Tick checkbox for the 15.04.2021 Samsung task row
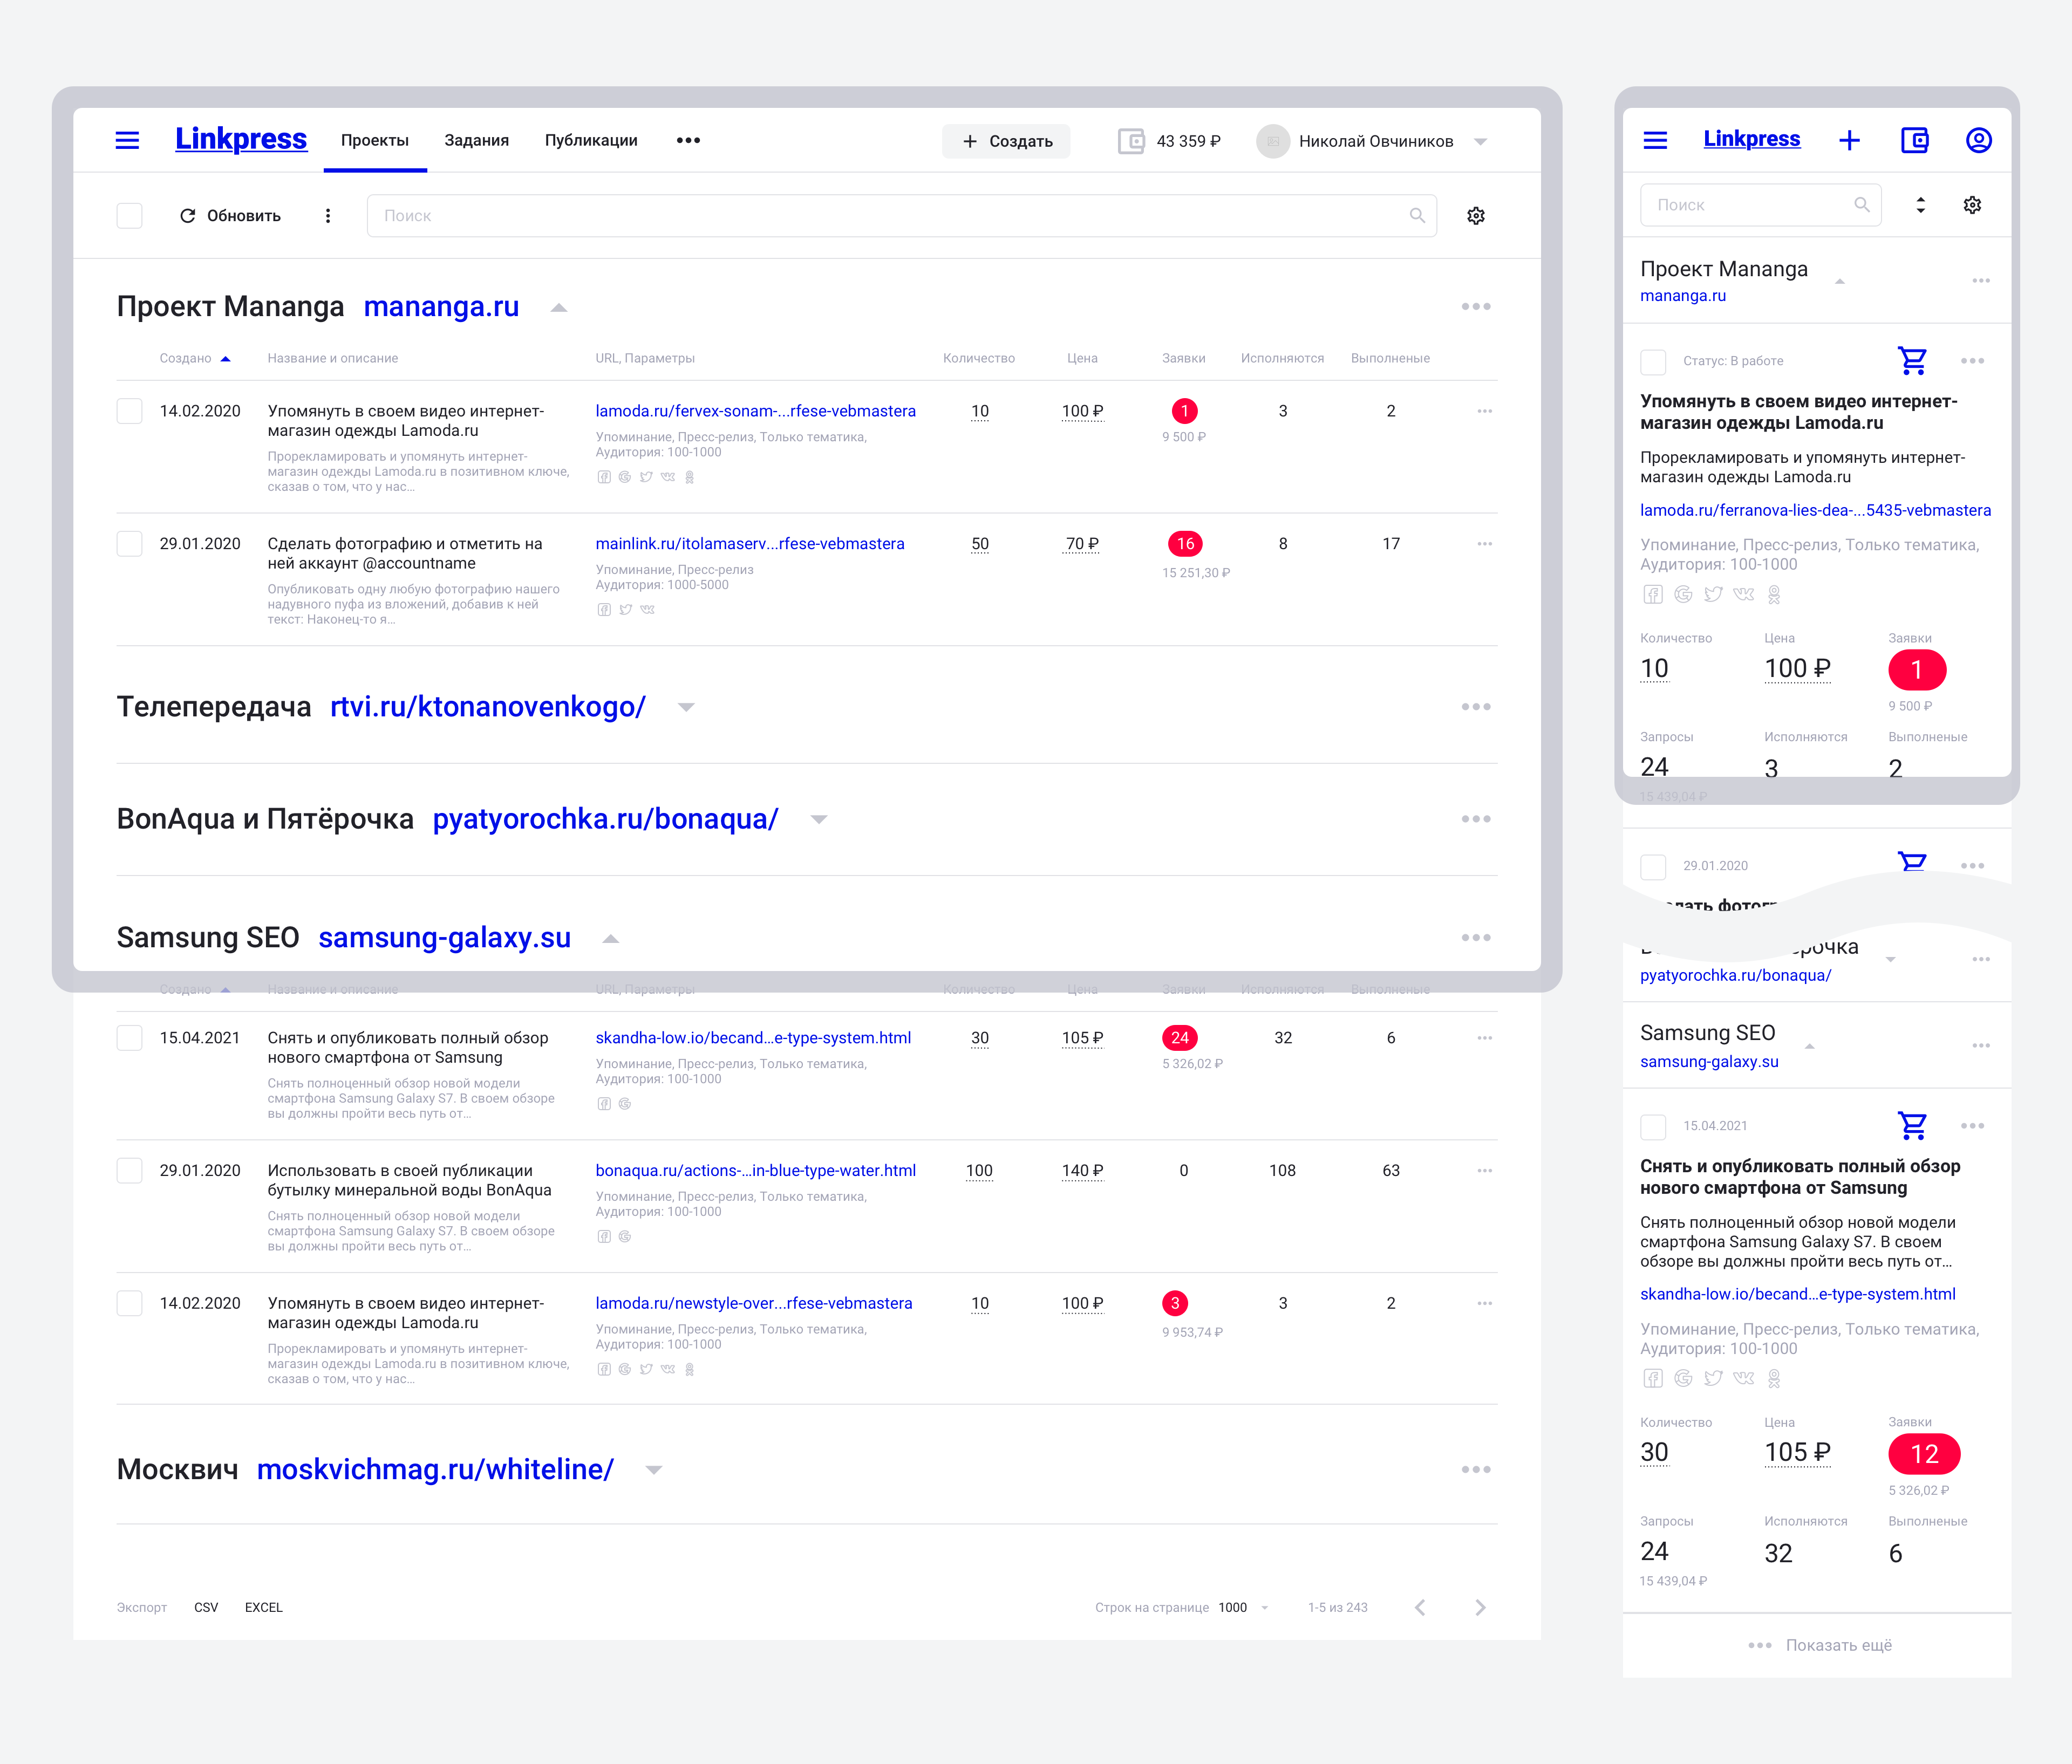 (x=130, y=1038)
